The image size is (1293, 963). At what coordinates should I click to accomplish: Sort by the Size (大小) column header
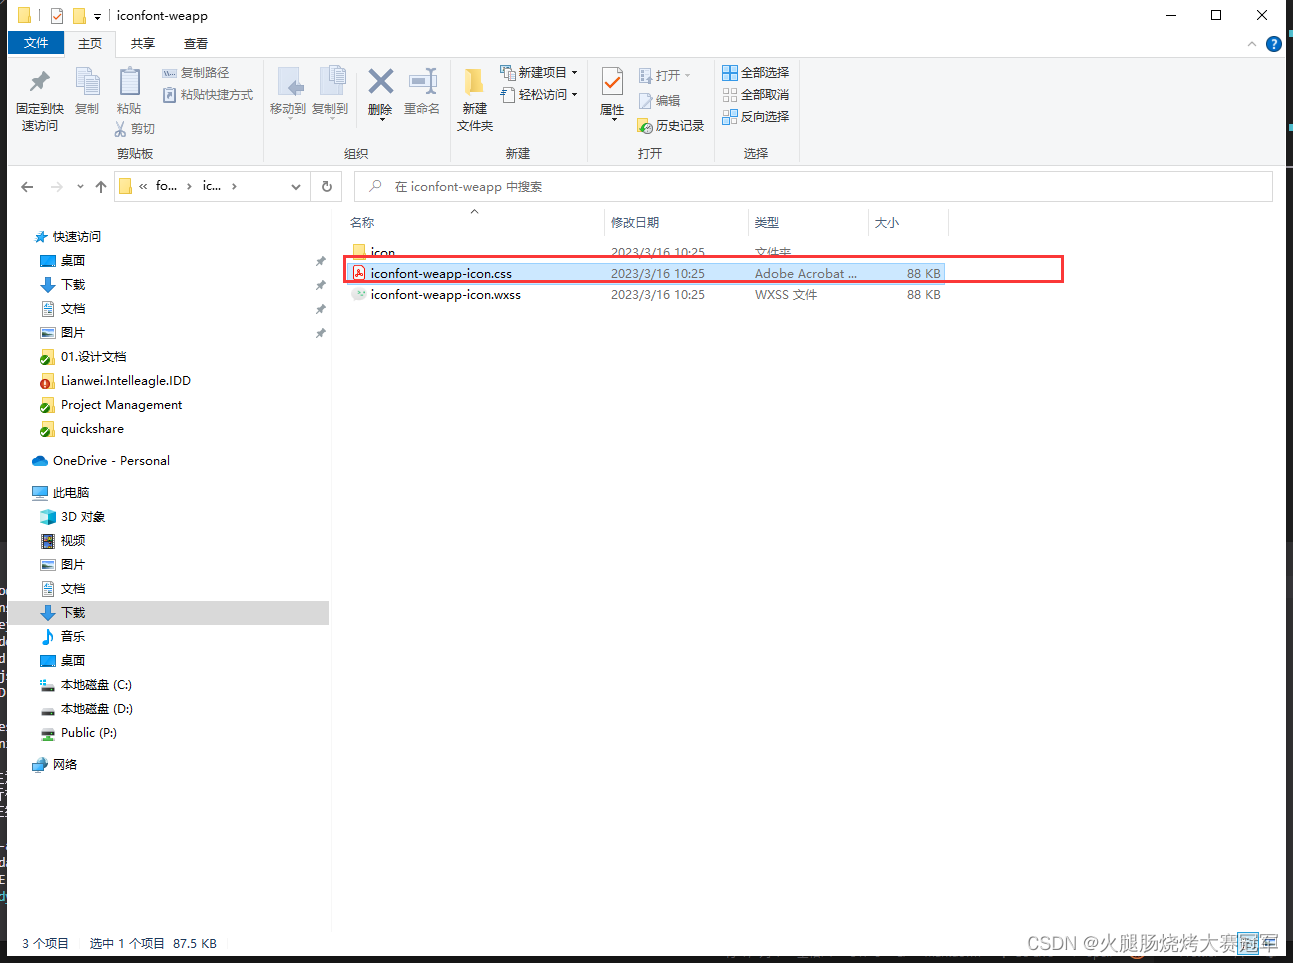[887, 223]
